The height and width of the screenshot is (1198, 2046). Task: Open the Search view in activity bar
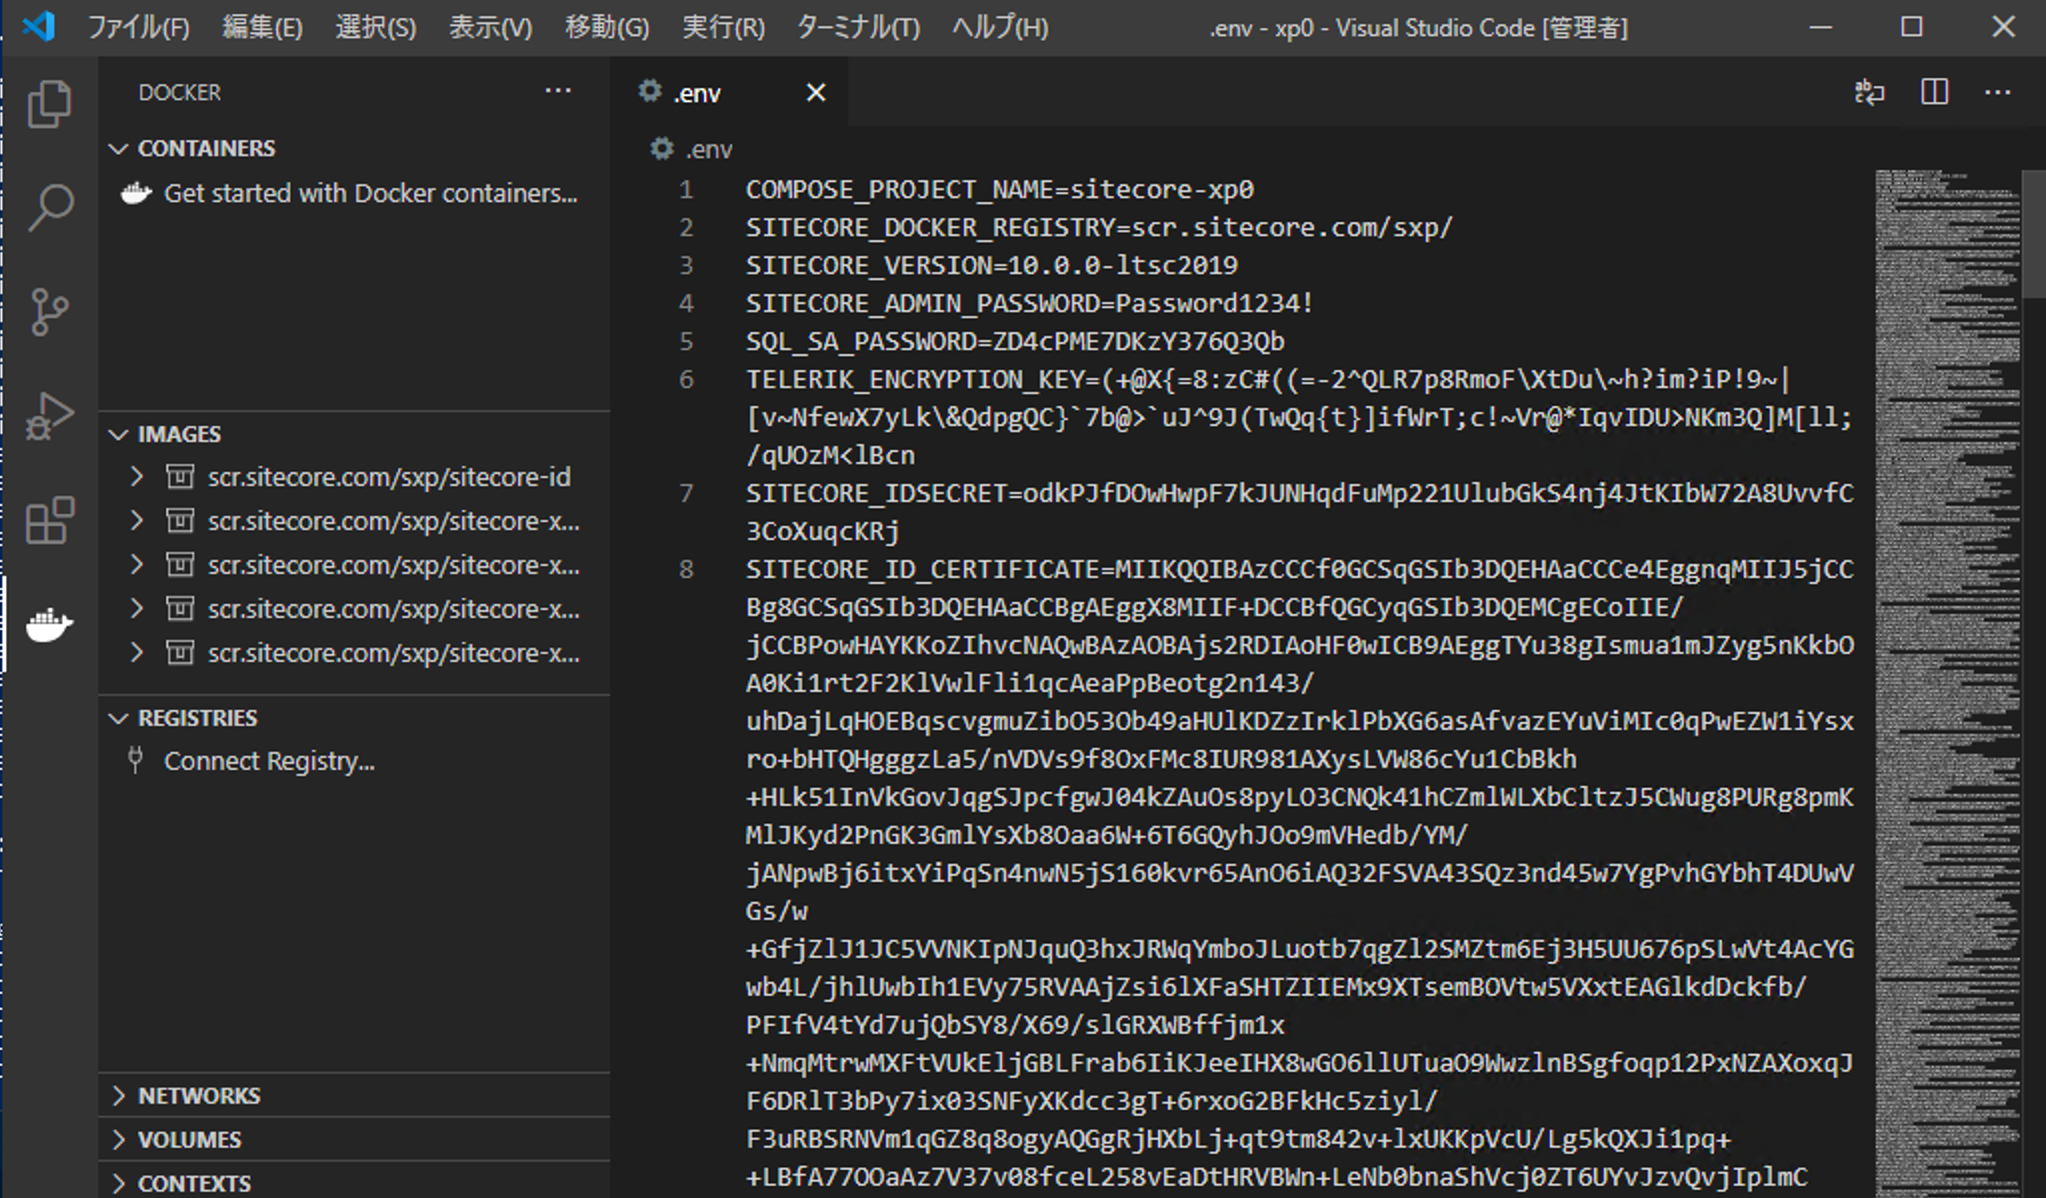click(50, 208)
